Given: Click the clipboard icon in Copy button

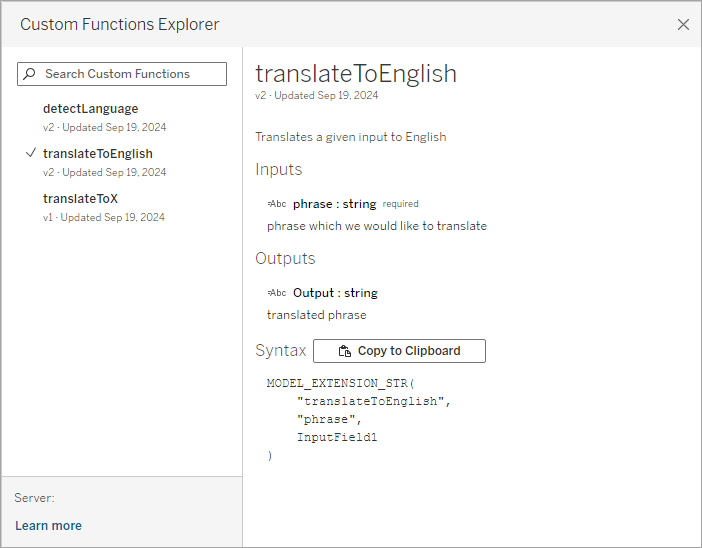Looking at the screenshot, I should tap(345, 351).
